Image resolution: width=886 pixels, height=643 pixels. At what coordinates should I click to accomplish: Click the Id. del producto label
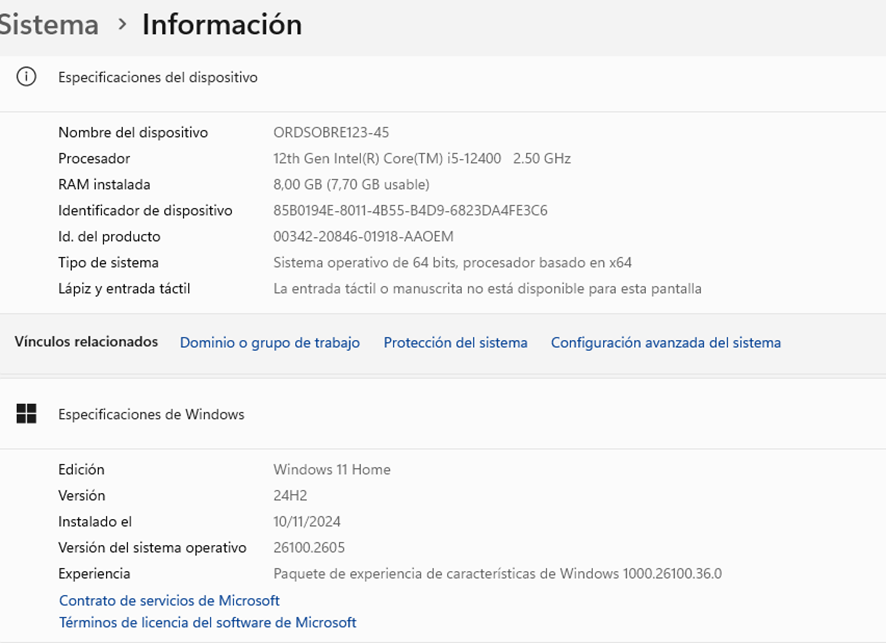(109, 236)
